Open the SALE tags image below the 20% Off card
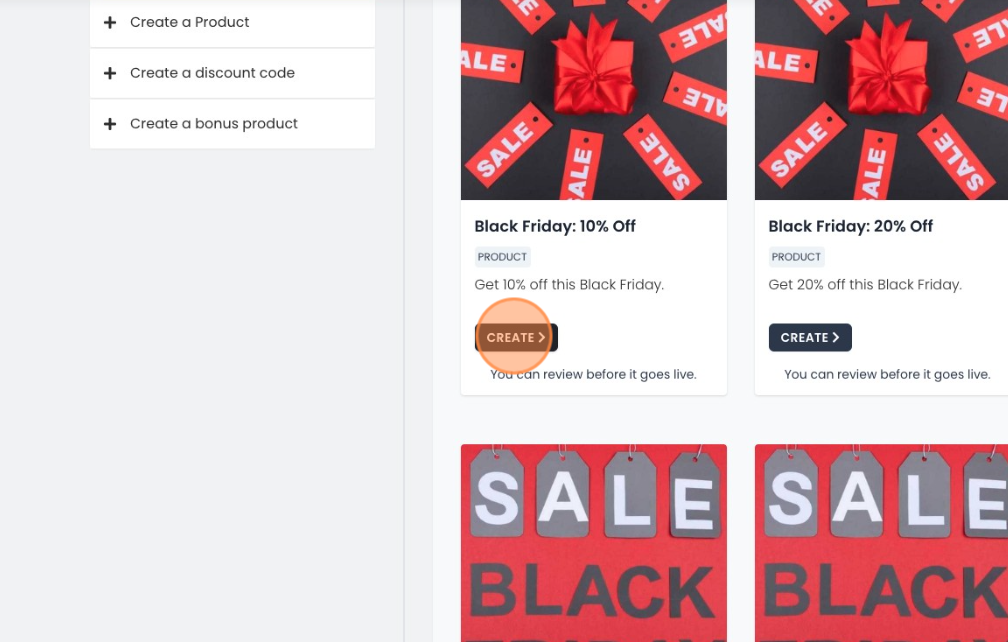The width and height of the screenshot is (1008, 642). 881,543
